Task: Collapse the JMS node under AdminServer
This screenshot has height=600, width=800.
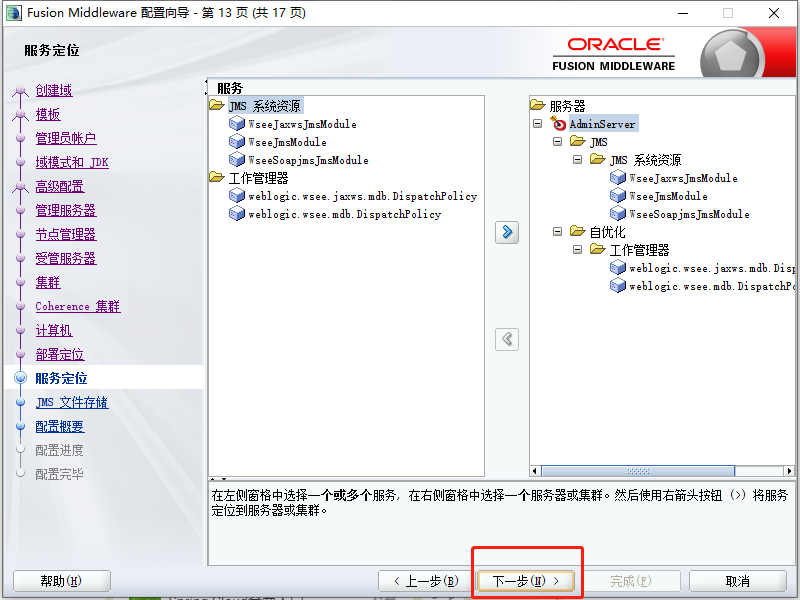Action: click(557, 141)
